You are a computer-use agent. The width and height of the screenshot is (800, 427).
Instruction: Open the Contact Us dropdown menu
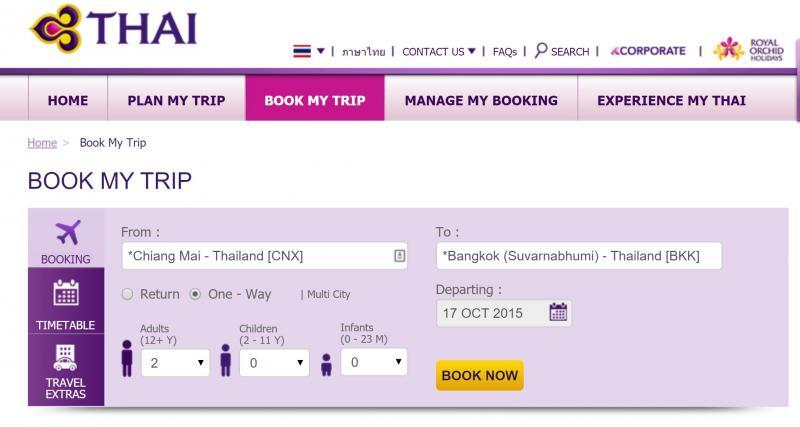coord(439,52)
